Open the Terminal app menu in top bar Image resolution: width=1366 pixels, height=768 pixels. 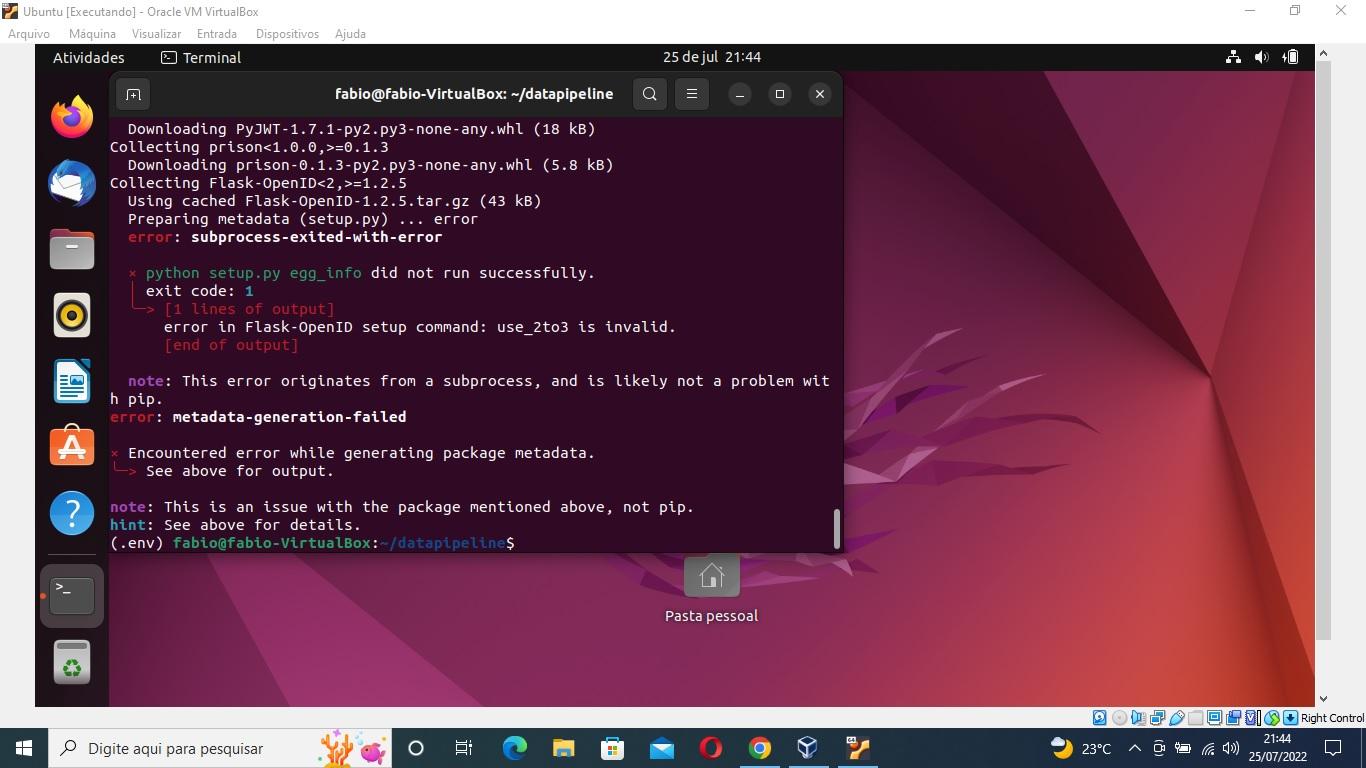(x=201, y=58)
